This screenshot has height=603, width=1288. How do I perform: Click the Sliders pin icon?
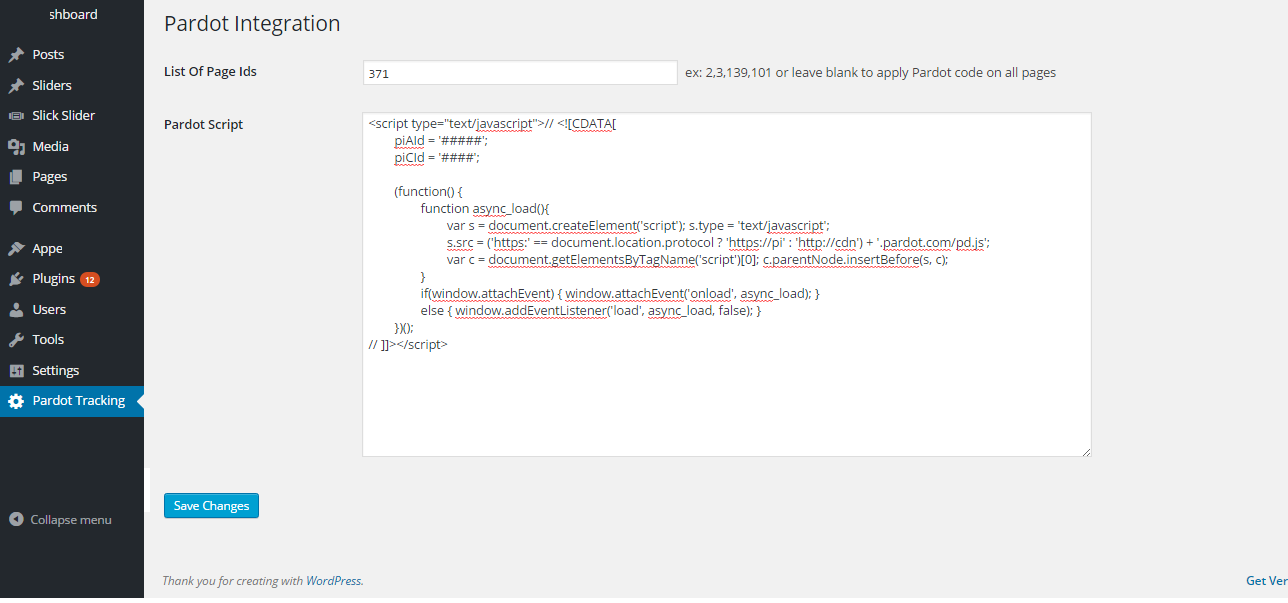pos(16,86)
